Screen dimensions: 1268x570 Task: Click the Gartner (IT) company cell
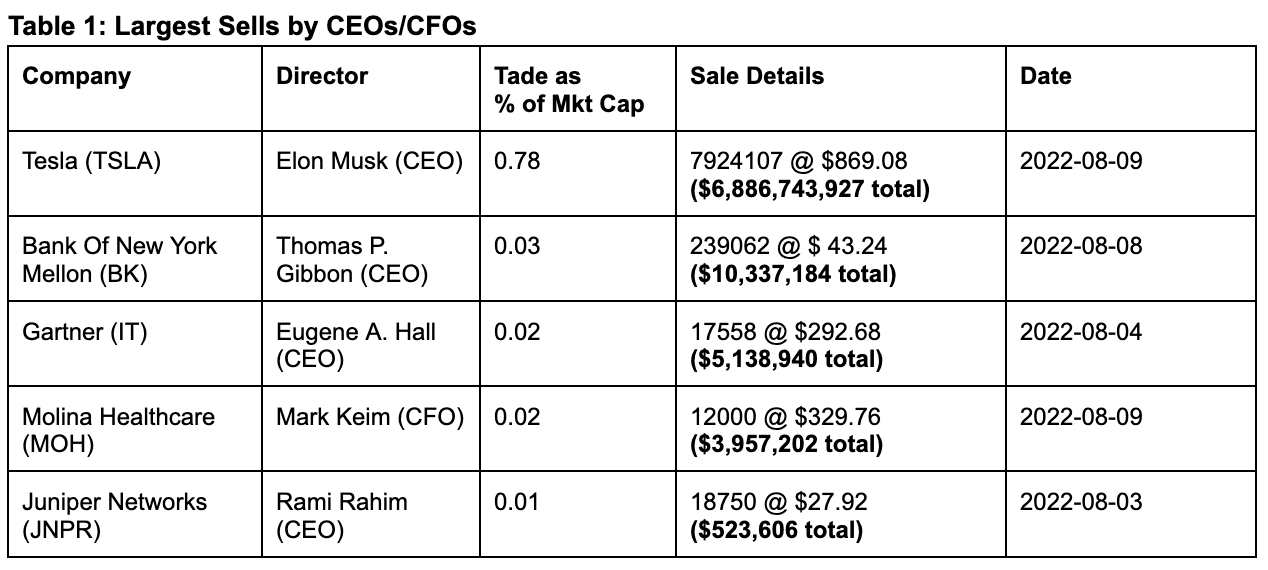coord(136,343)
